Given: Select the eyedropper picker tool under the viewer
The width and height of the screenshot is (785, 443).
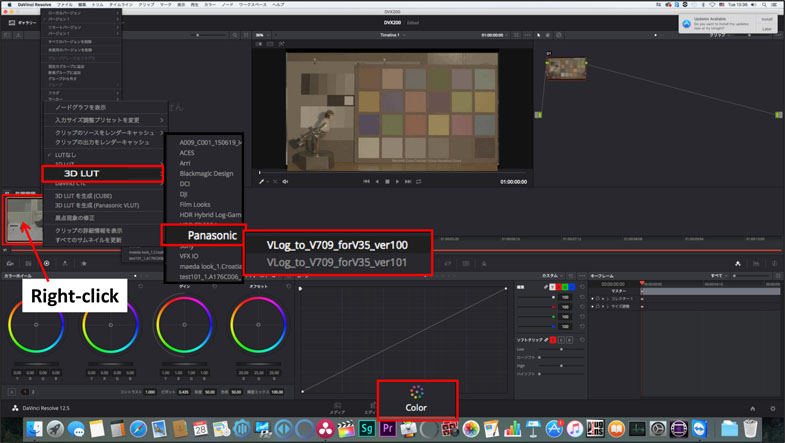Looking at the screenshot, I should [x=261, y=182].
